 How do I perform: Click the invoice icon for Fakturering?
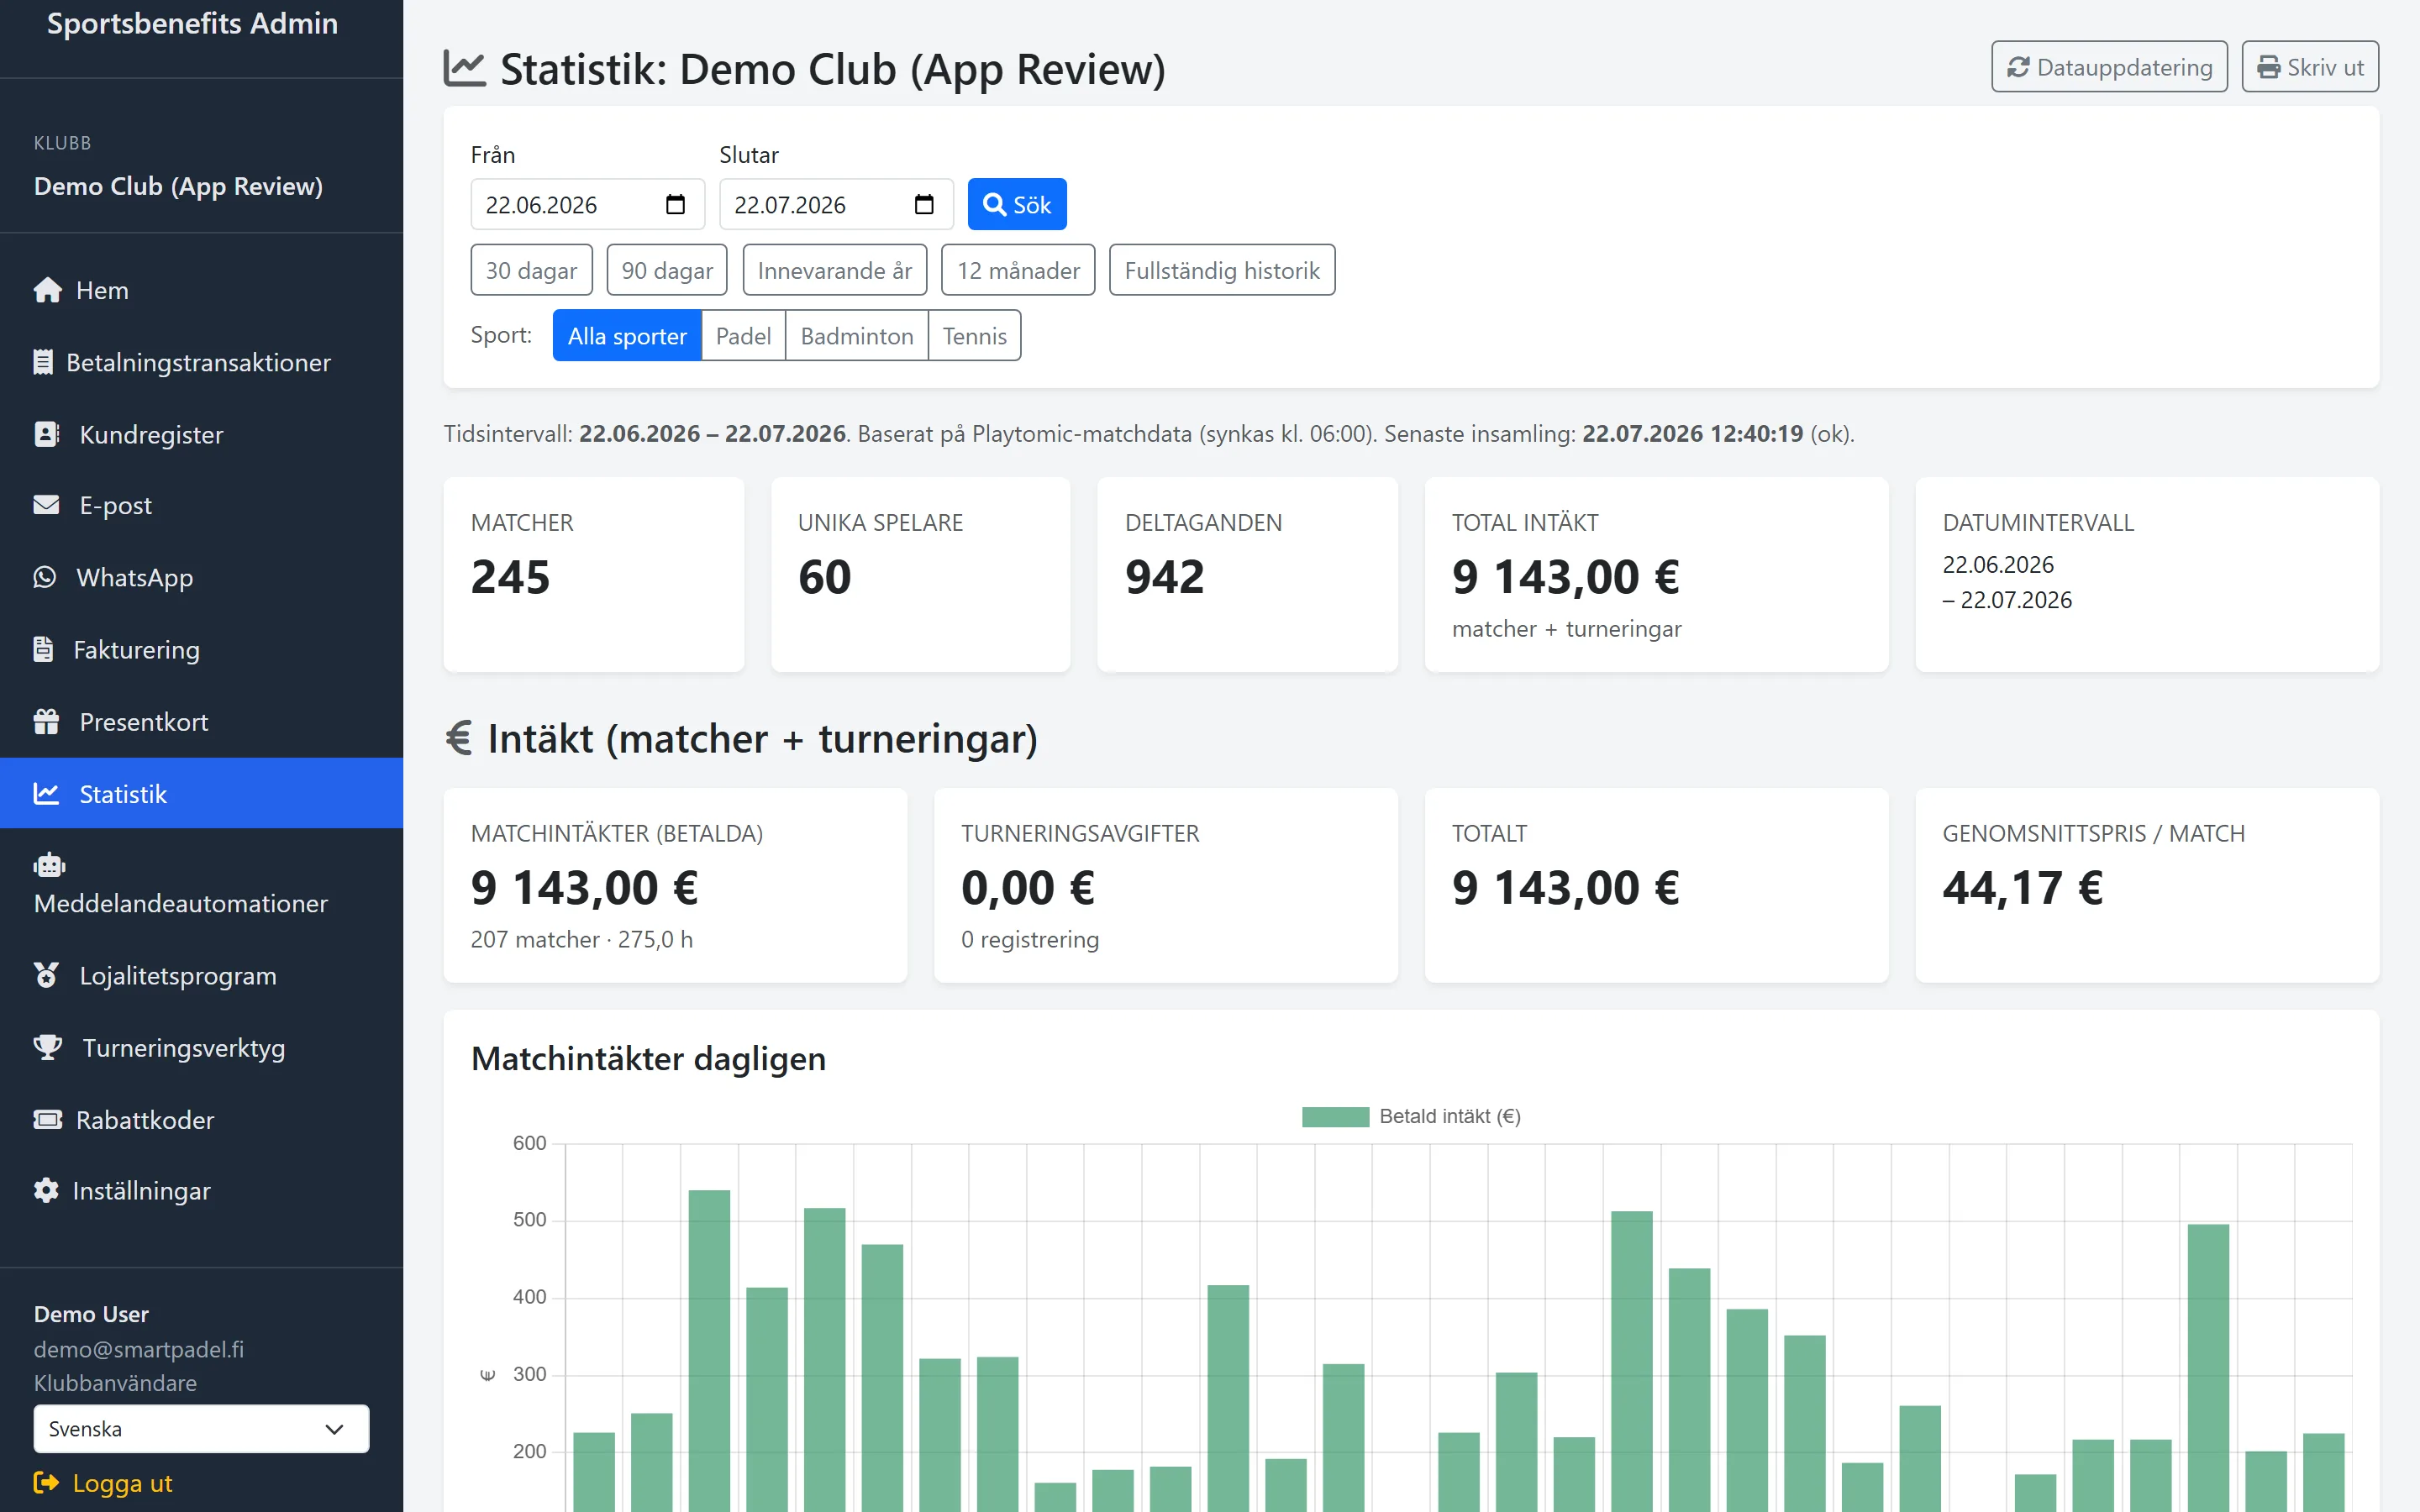43,649
